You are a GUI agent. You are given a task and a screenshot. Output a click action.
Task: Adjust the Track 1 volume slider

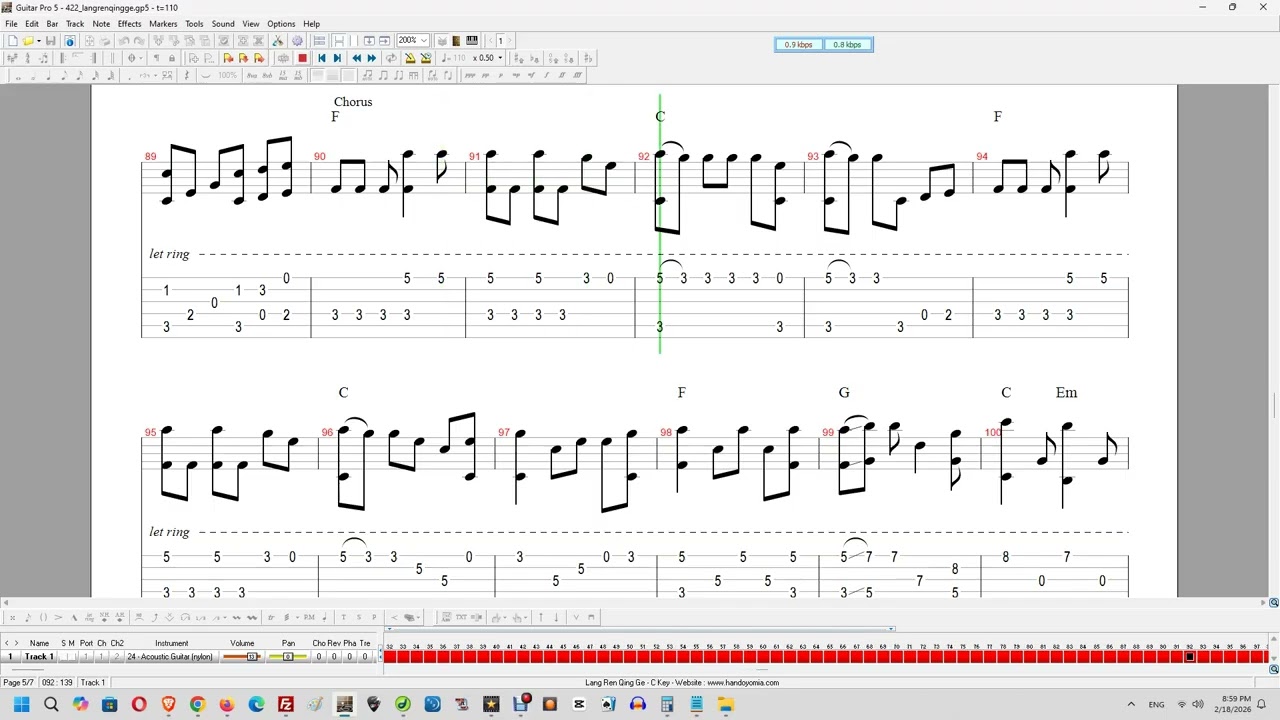(242, 657)
